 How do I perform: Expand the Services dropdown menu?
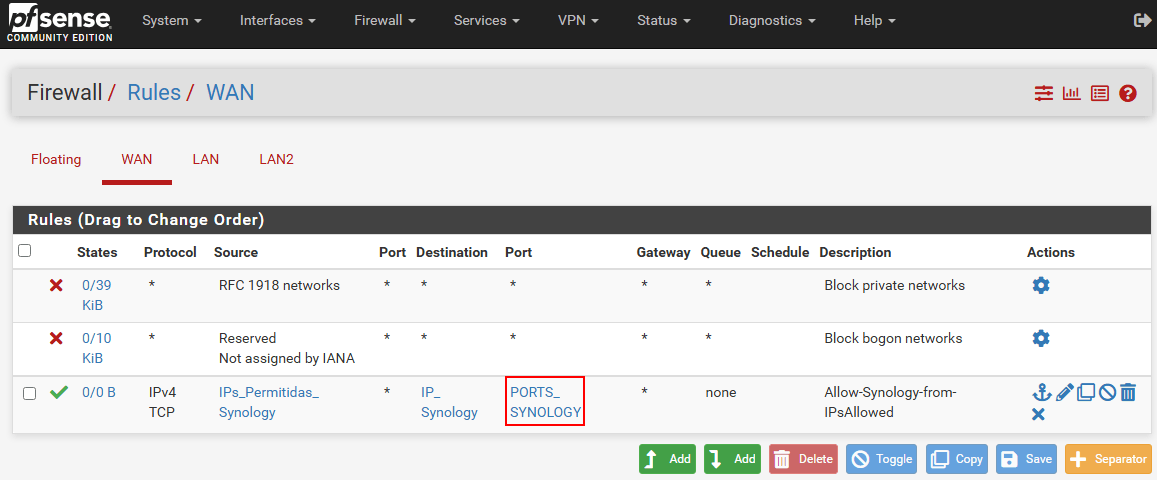coord(487,21)
